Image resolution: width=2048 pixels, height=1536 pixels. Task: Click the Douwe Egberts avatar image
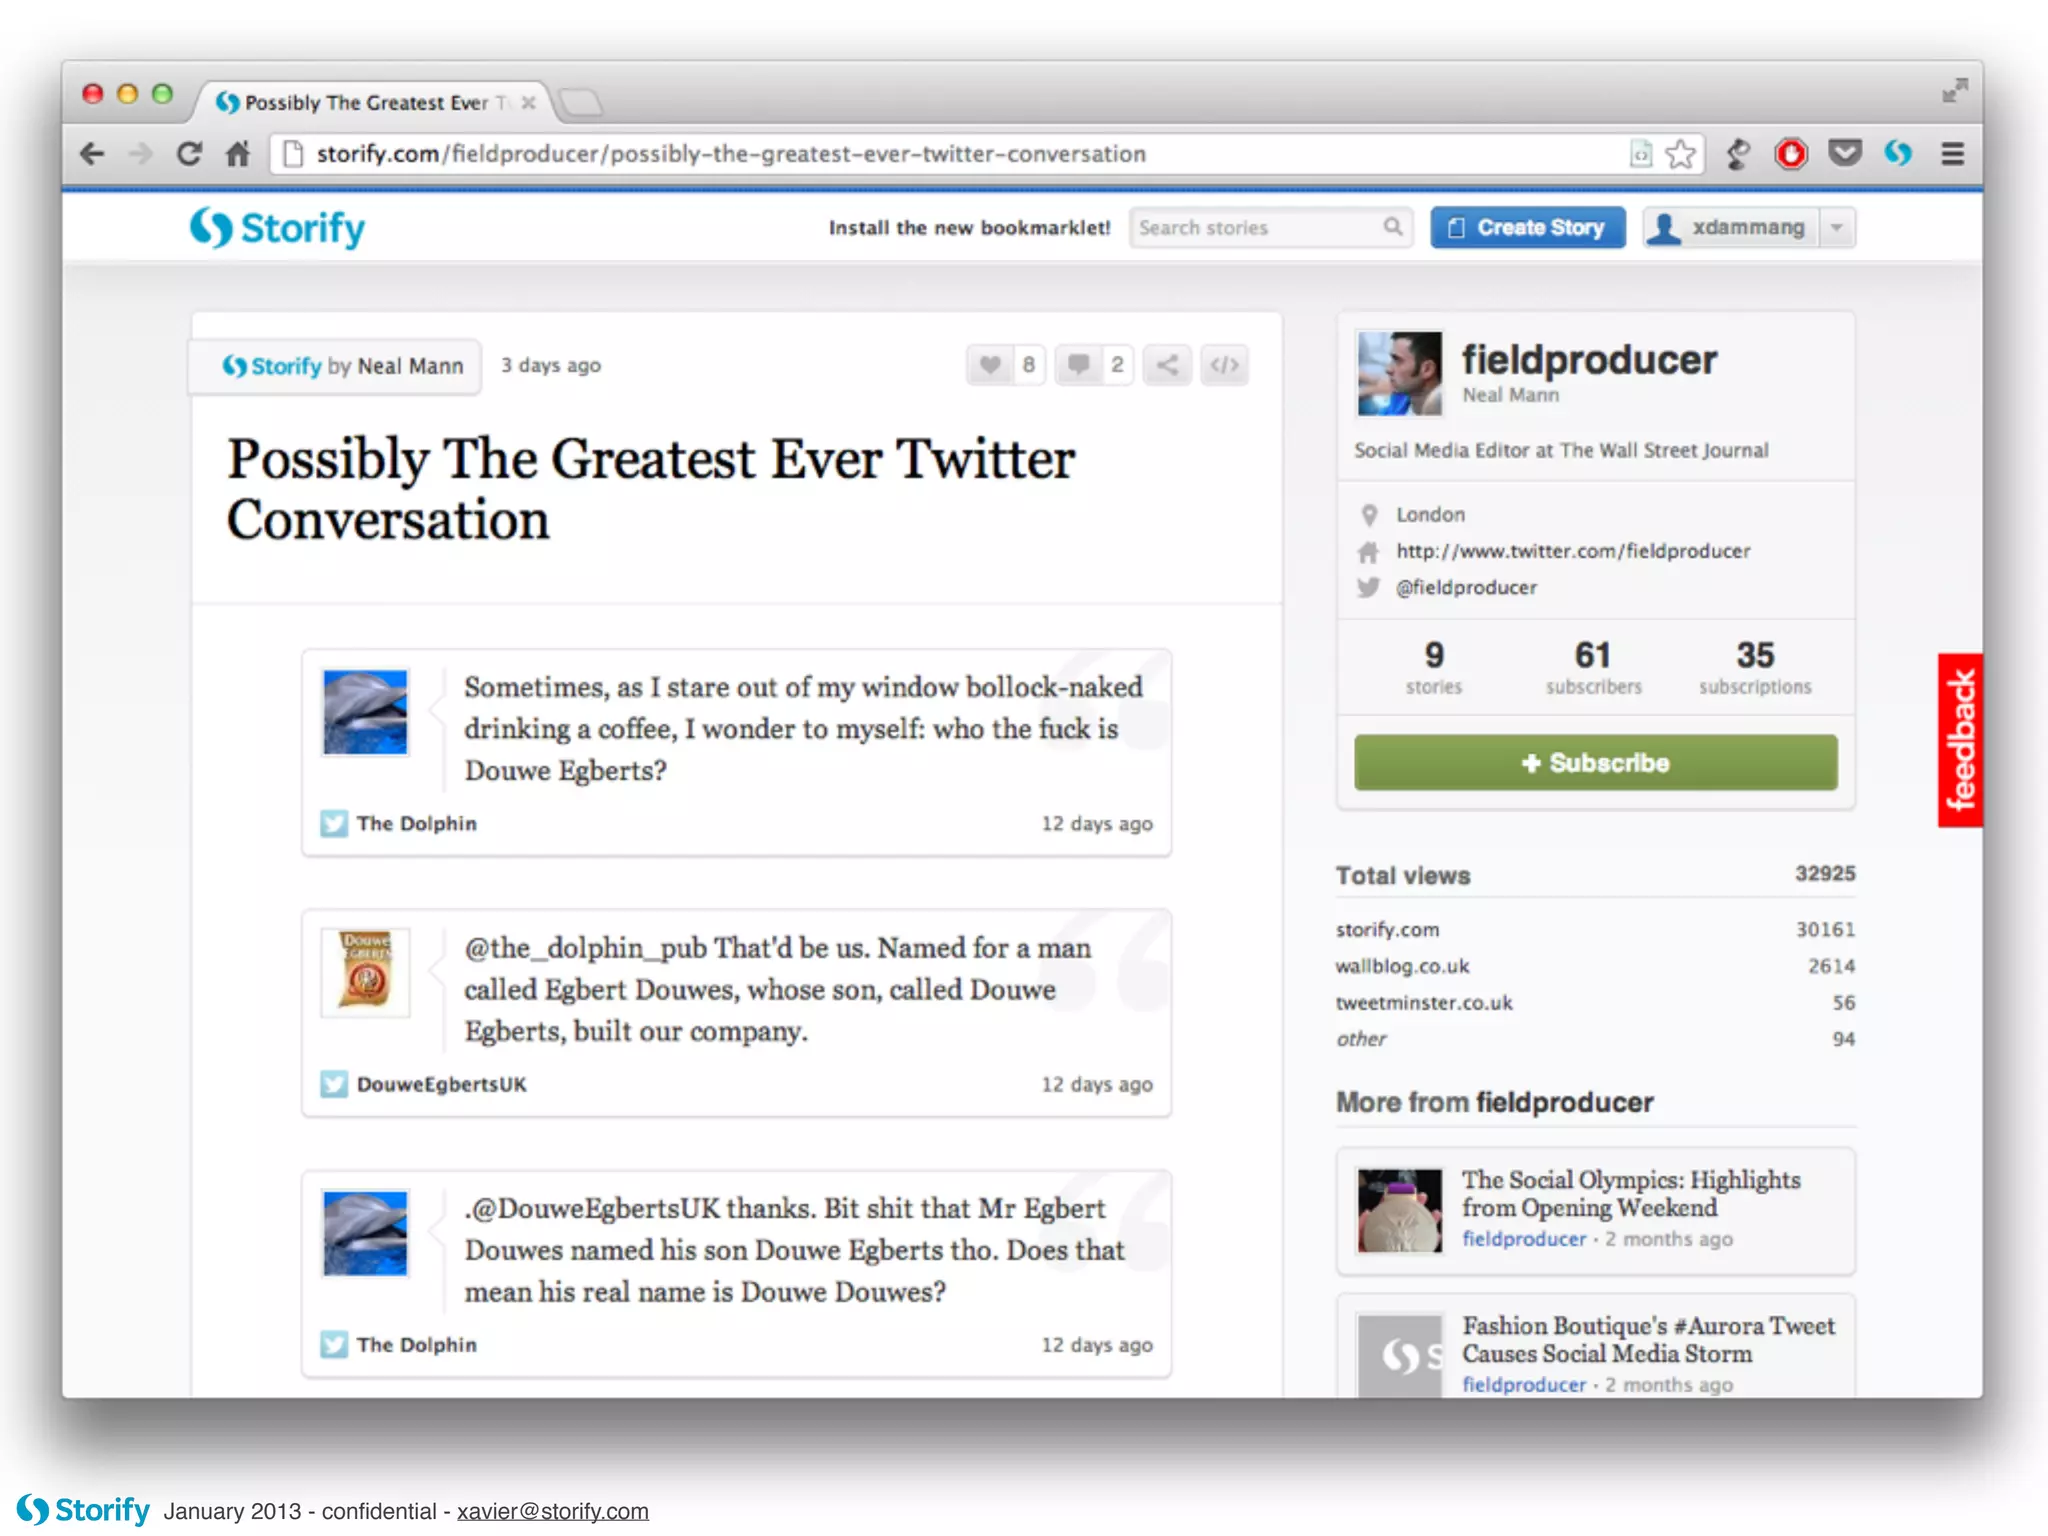365,972
